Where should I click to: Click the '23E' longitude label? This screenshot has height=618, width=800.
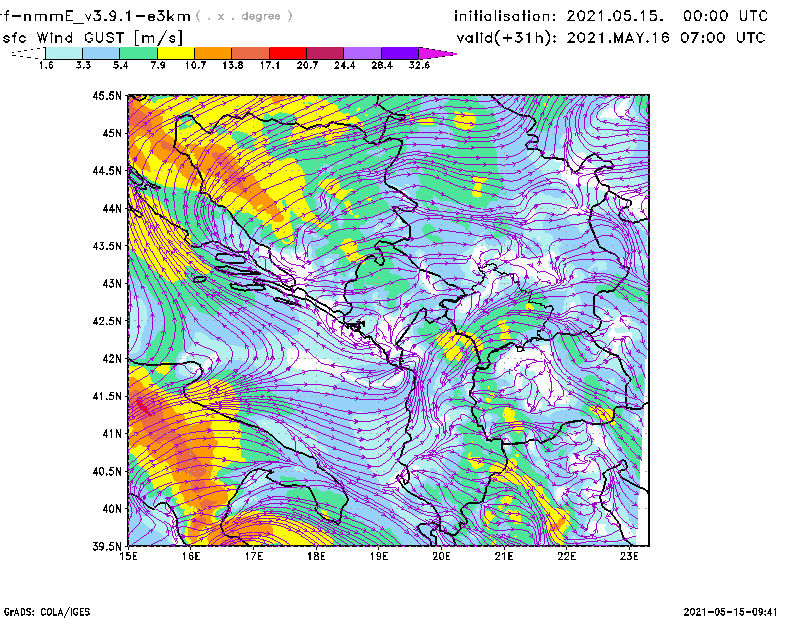point(629,556)
